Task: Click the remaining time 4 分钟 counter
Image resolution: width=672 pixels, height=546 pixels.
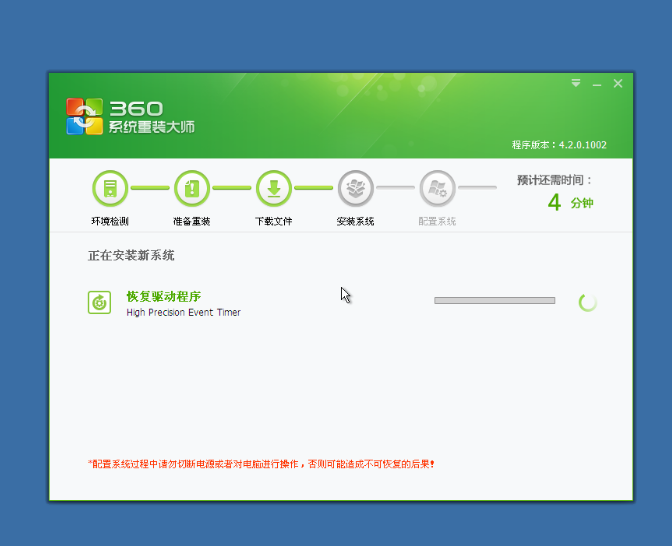Action: (x=570, y=202)
